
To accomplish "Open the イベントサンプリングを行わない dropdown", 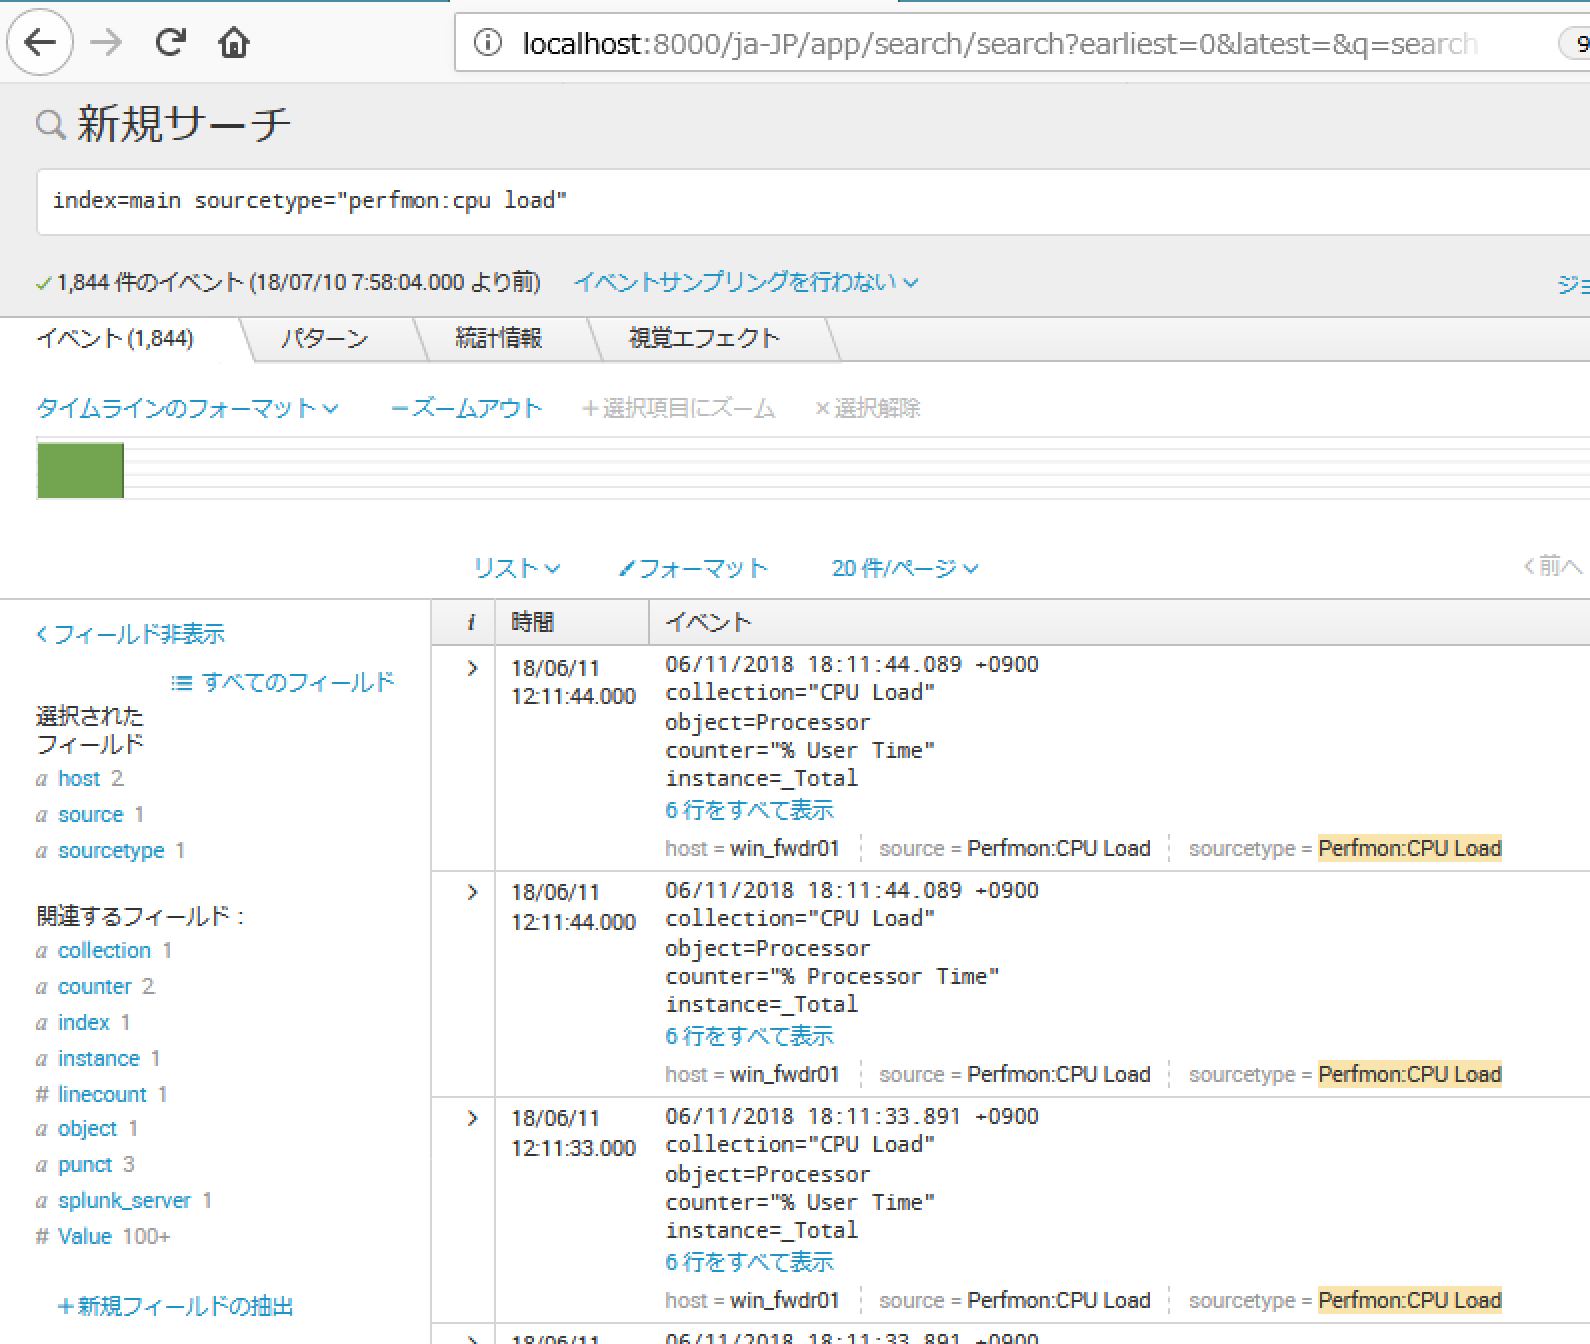I will [746, 283].
